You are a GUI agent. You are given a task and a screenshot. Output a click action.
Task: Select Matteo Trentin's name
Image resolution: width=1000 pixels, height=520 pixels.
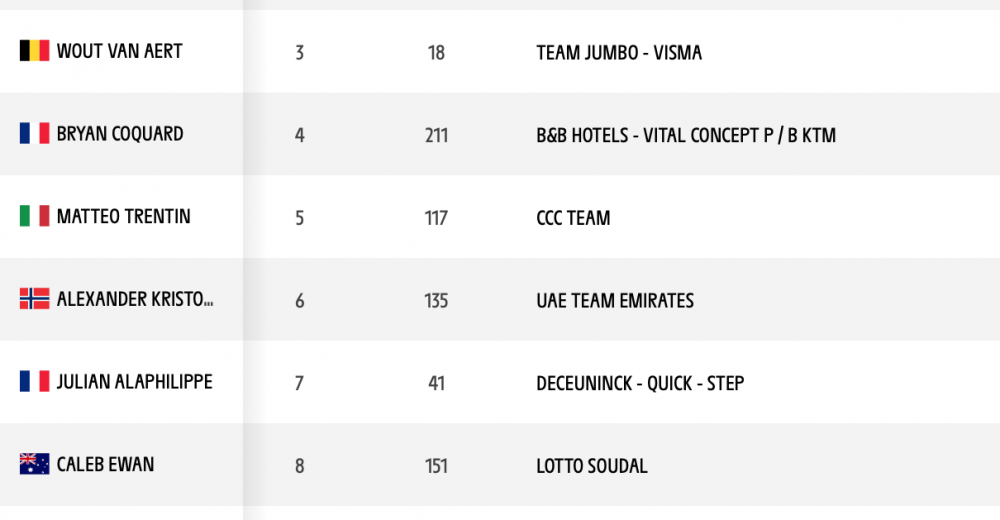tap(124, 216)
